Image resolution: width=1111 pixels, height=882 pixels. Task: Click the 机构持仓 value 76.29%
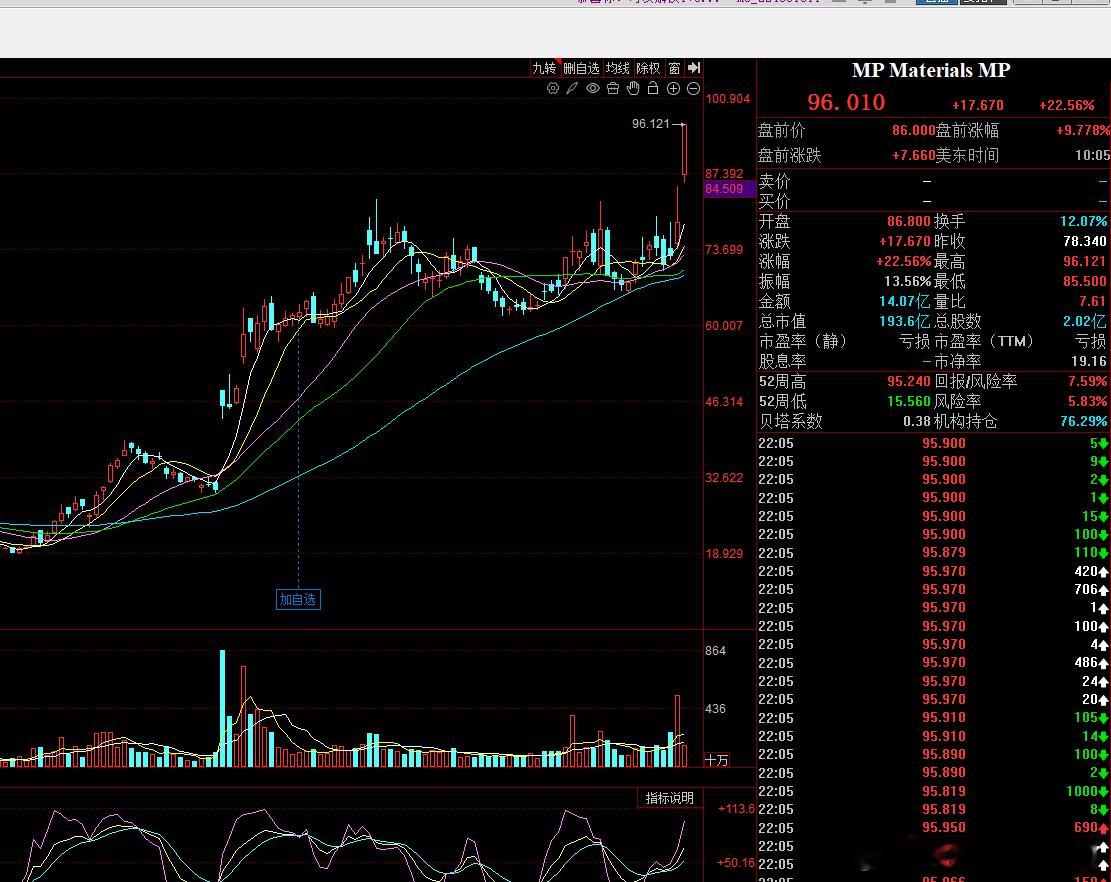[1083, 421]
